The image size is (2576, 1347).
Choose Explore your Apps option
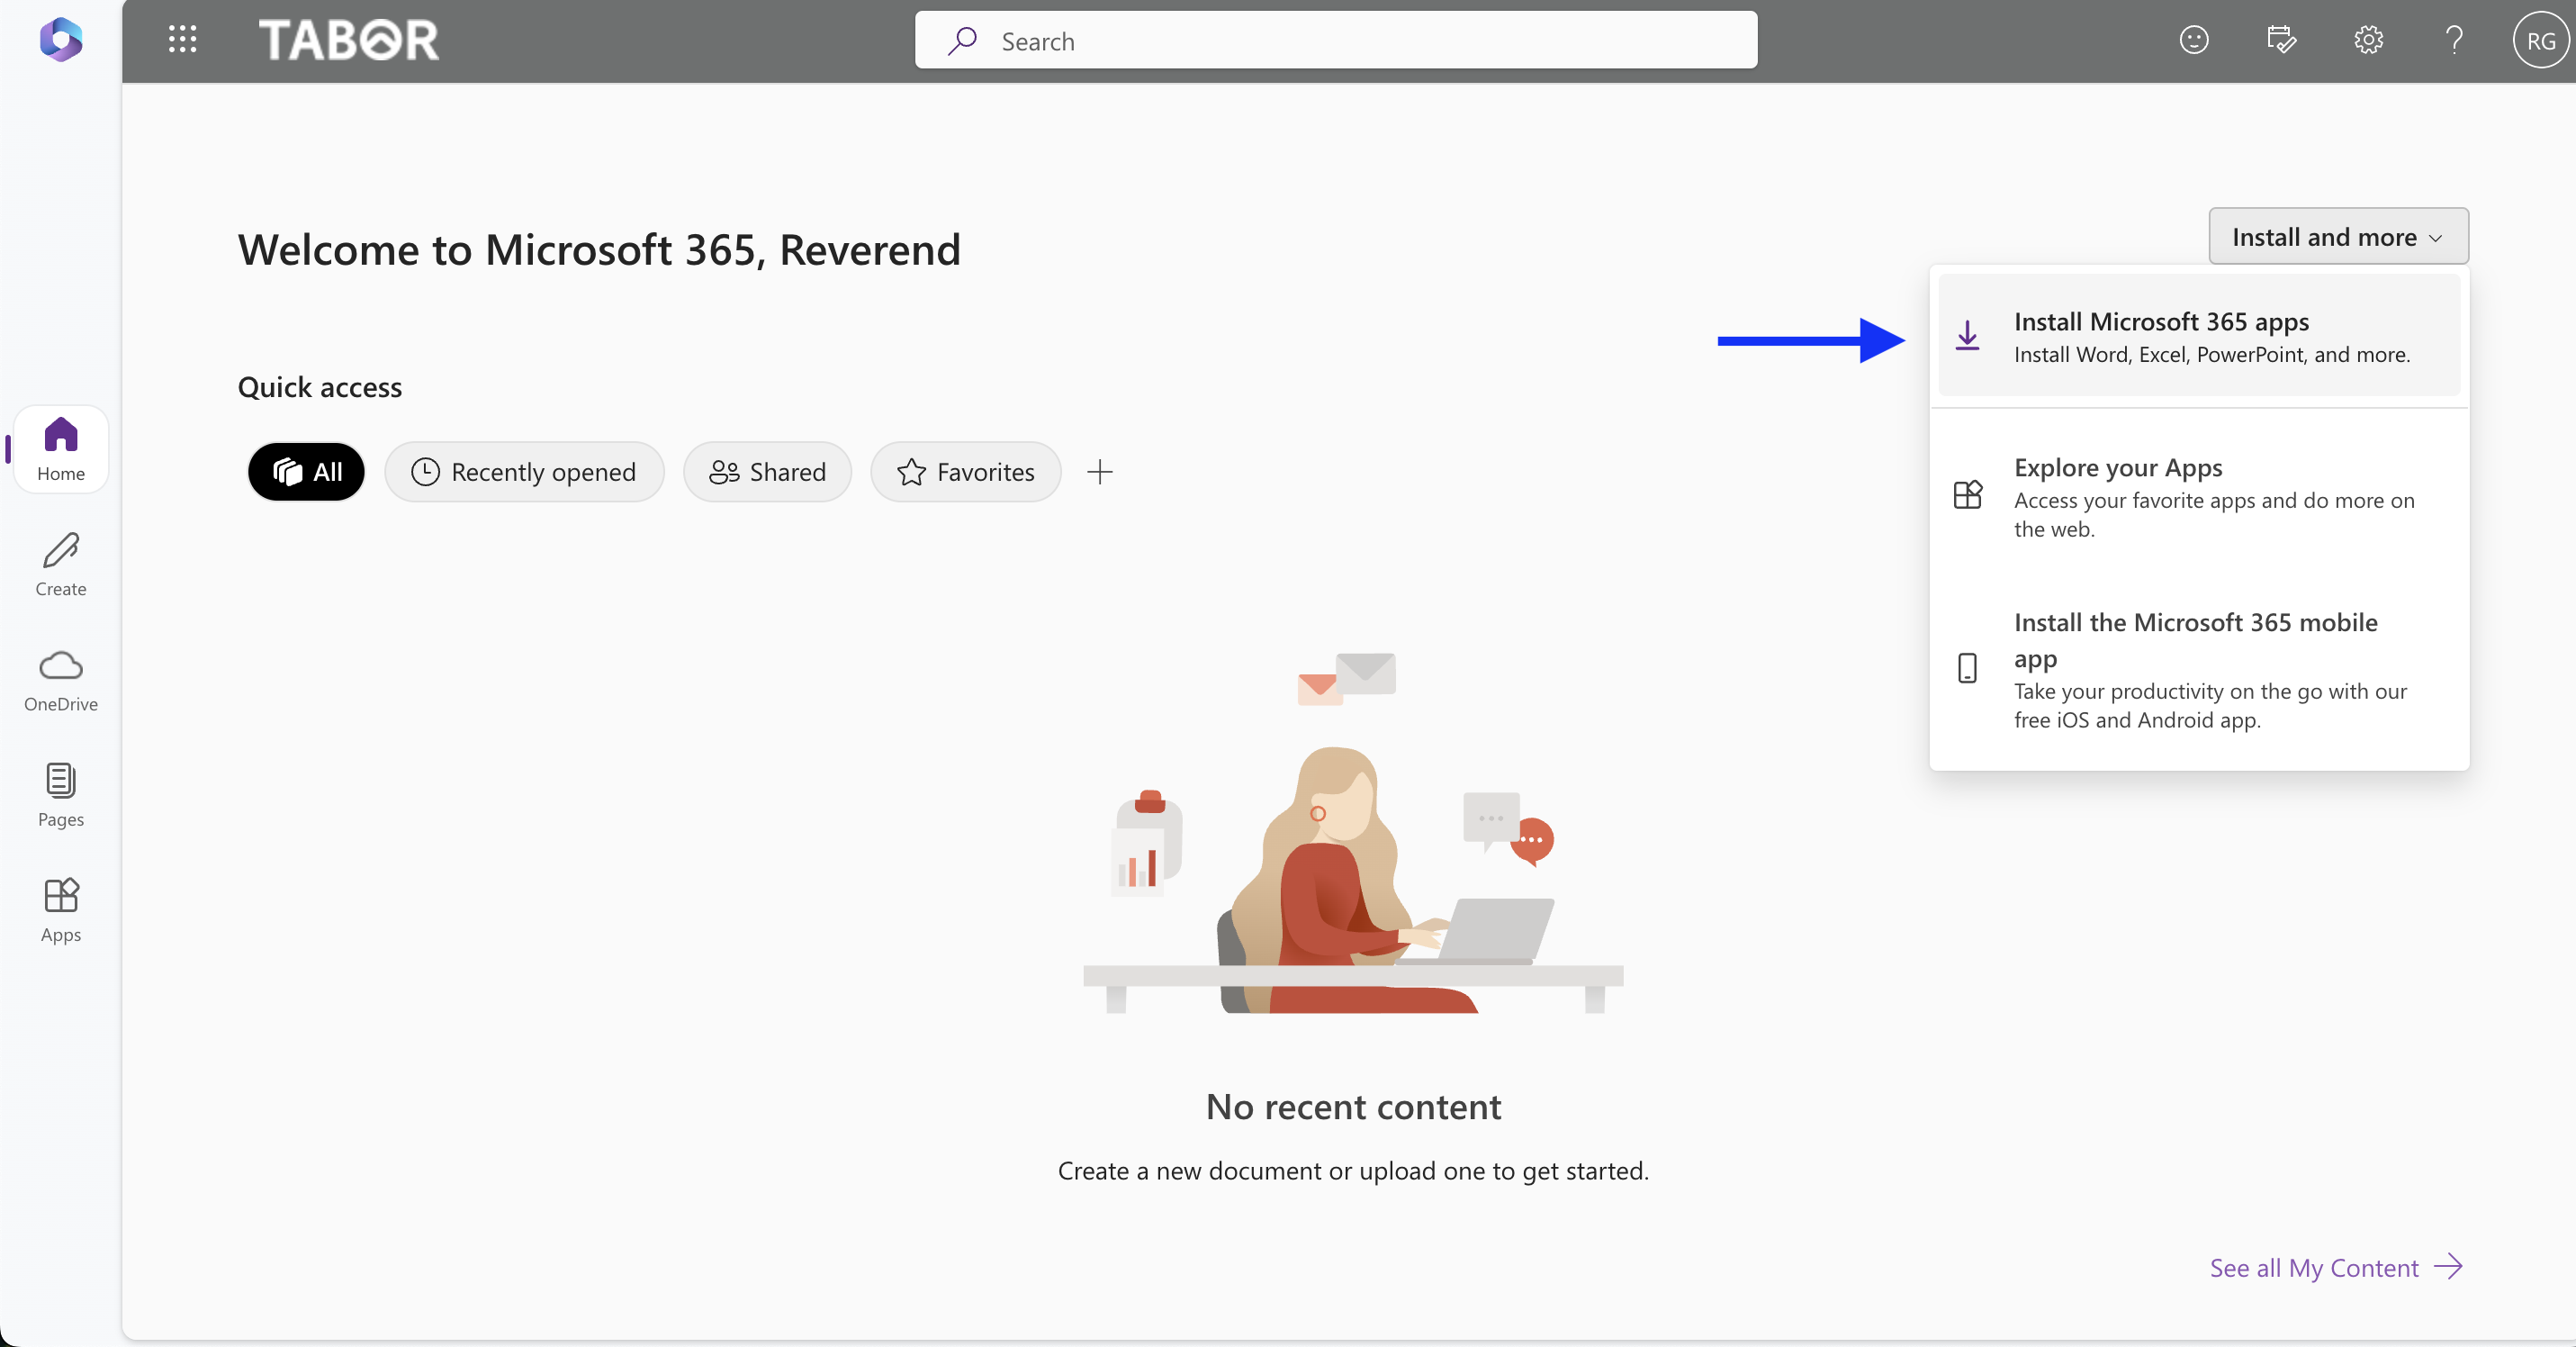2198,497
